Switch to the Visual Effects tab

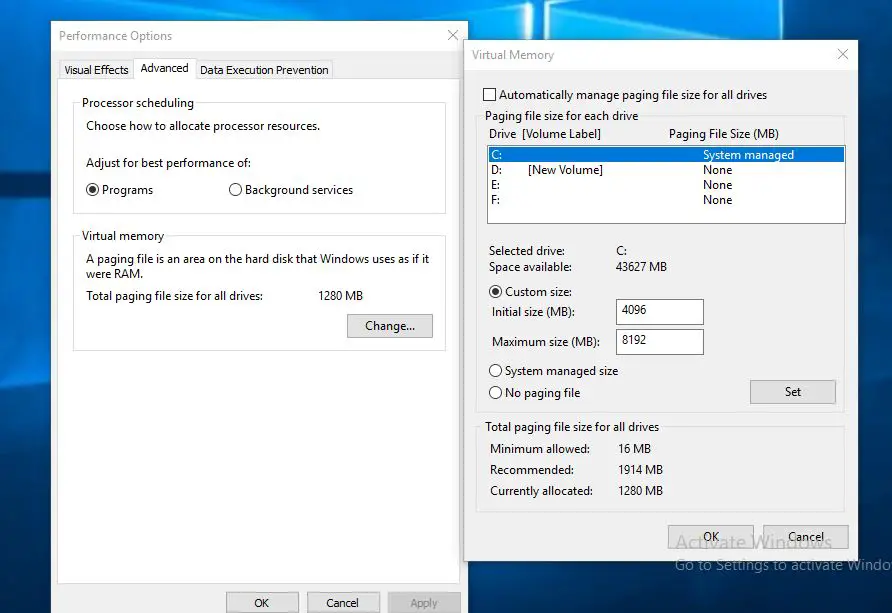click(x=96, y=70)
